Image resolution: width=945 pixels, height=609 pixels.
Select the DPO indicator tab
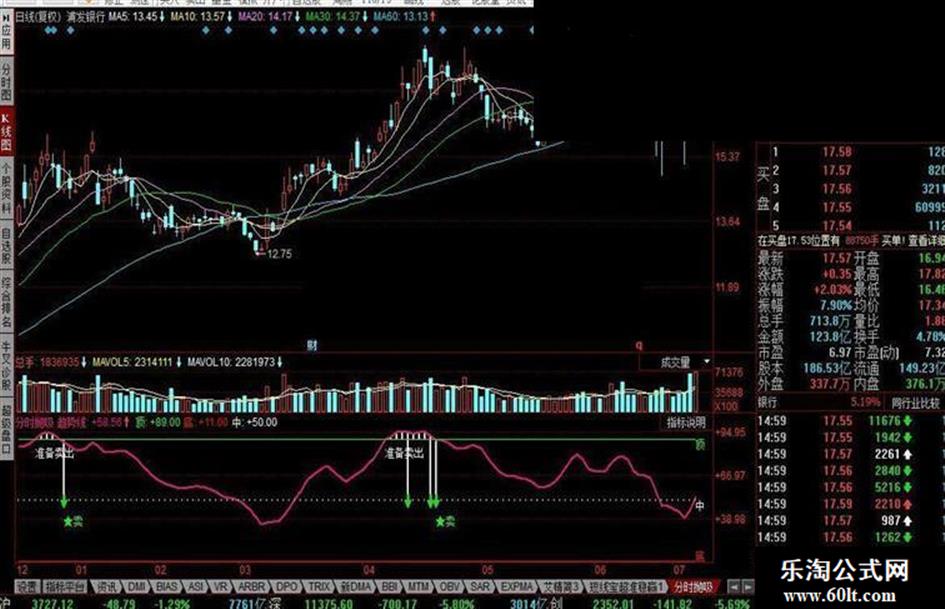tap(287, 587)
